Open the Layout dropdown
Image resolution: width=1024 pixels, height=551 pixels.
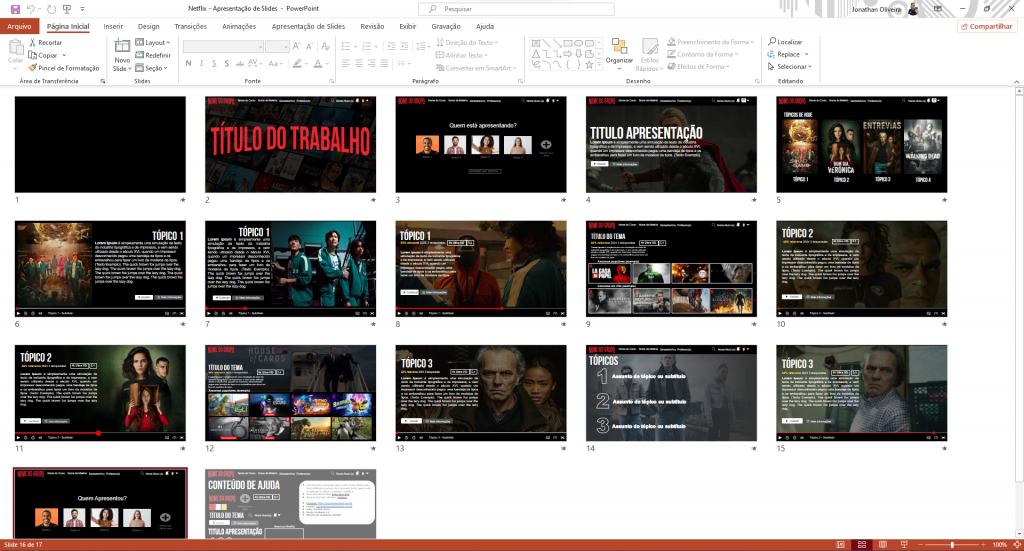pyautogui.click(x=152, y=42)
